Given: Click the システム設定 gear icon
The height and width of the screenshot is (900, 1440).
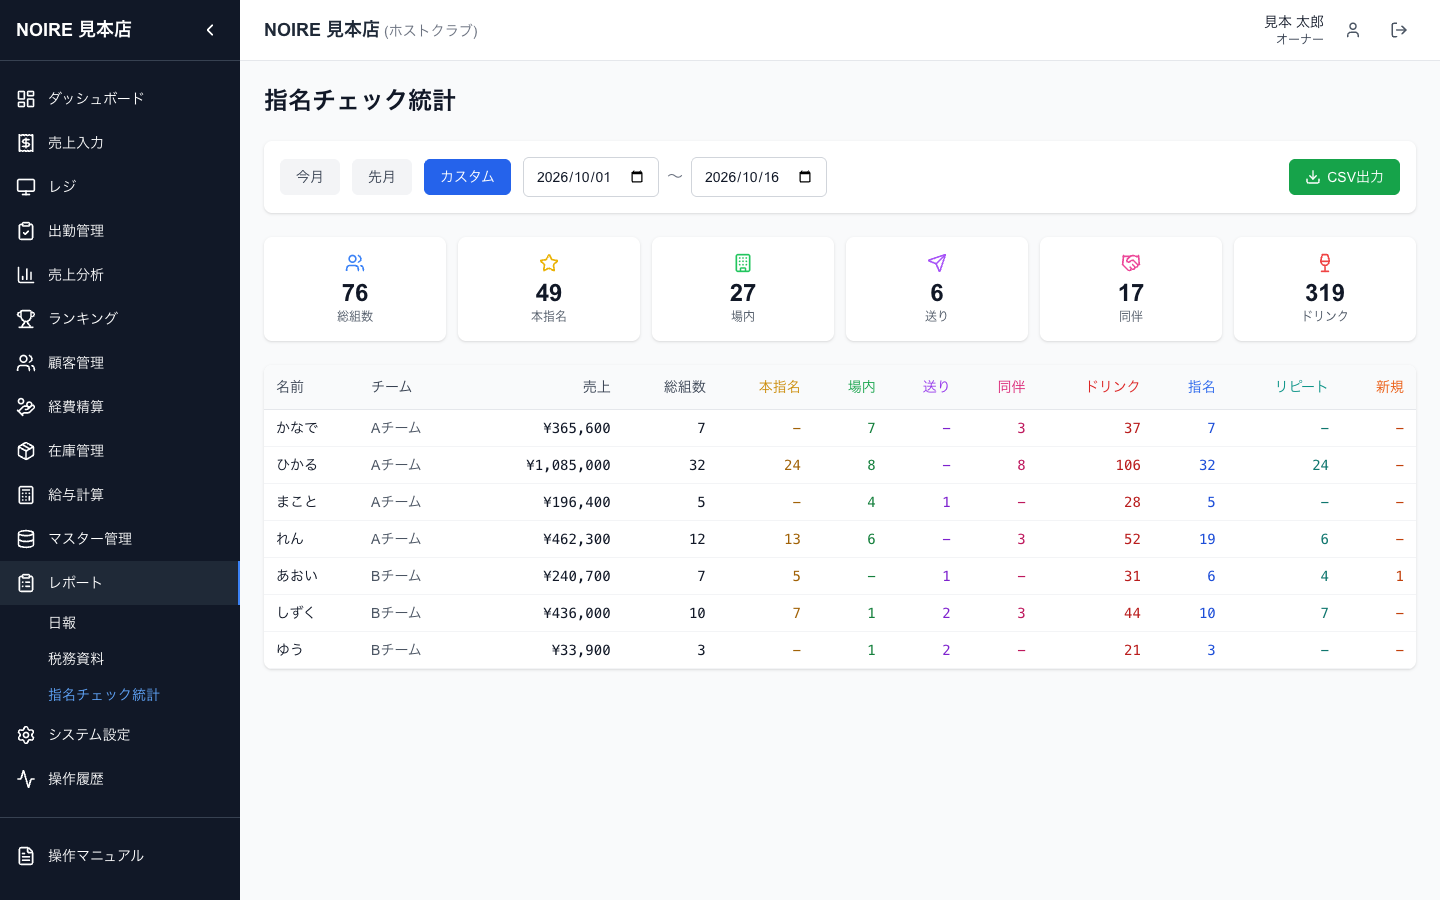Looking at the screenshot, I should [x=26, y=735].
